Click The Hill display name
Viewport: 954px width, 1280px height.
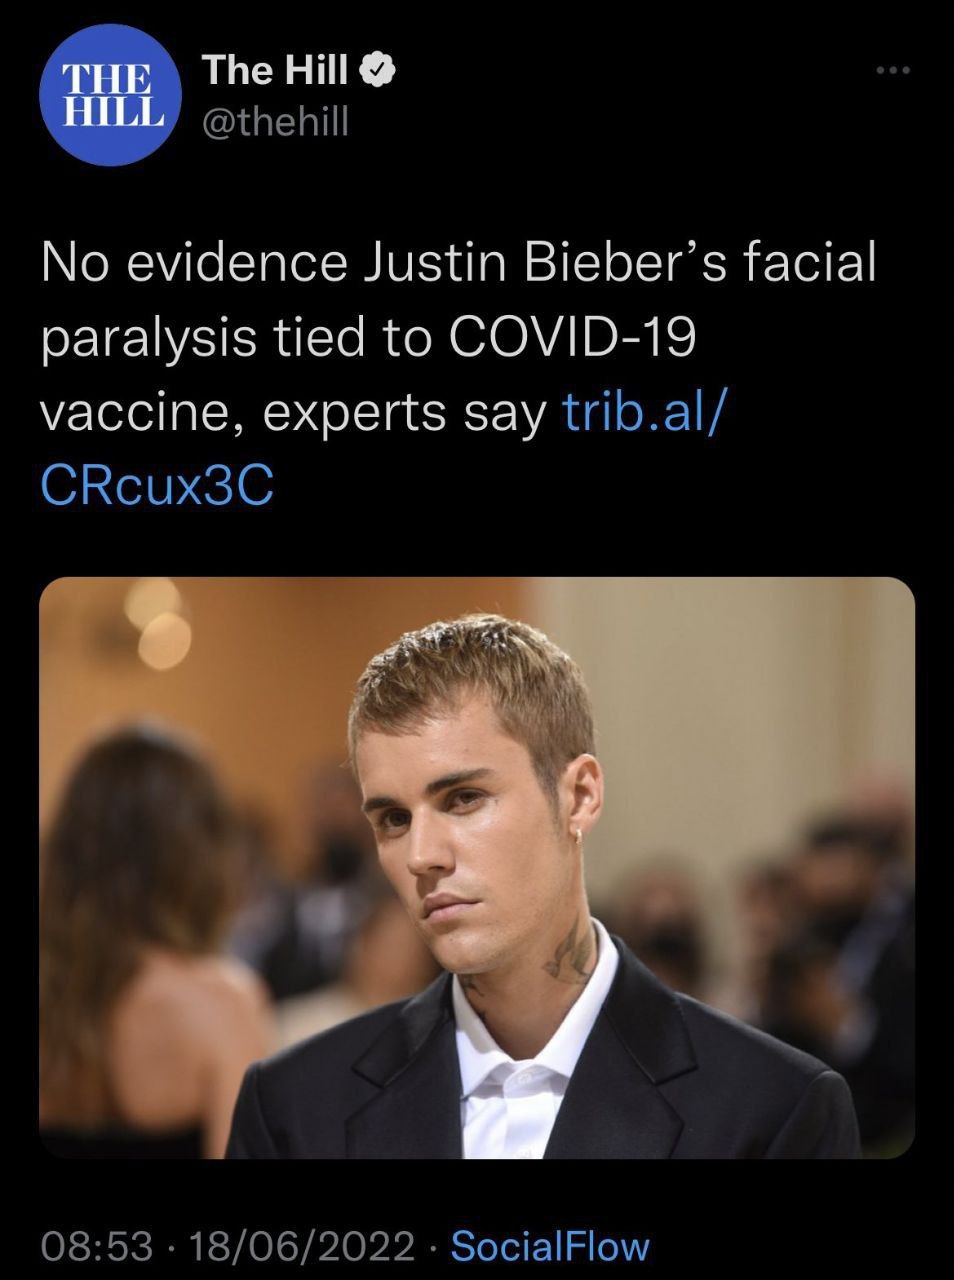click(x=274, y=70)
